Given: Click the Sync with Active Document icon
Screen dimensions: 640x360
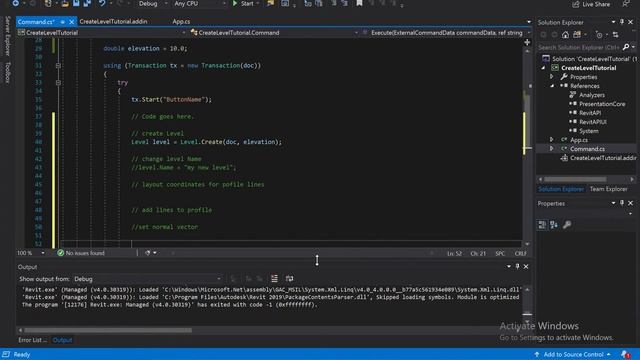Looking at the screenshot, I should point(616,35).
